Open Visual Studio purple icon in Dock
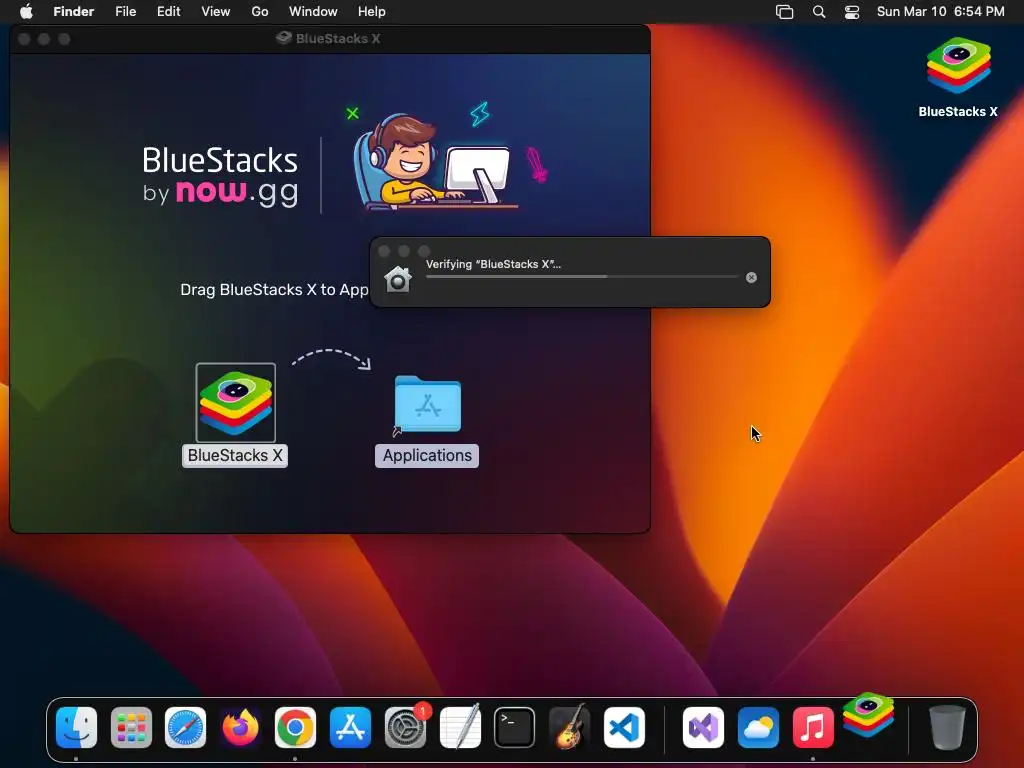 pyautogui.click(x=703, y=728)
